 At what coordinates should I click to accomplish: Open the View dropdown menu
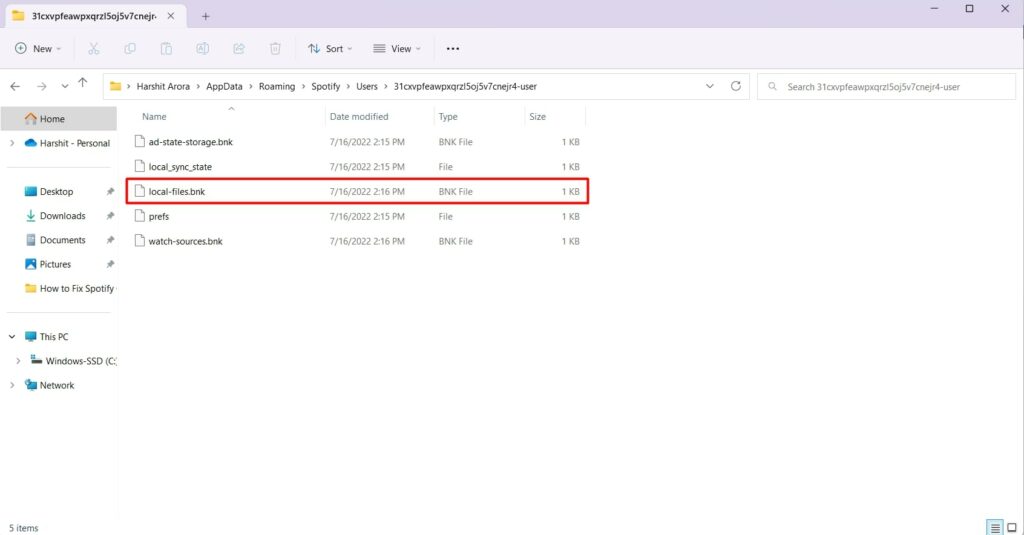(x=397, y=48)
